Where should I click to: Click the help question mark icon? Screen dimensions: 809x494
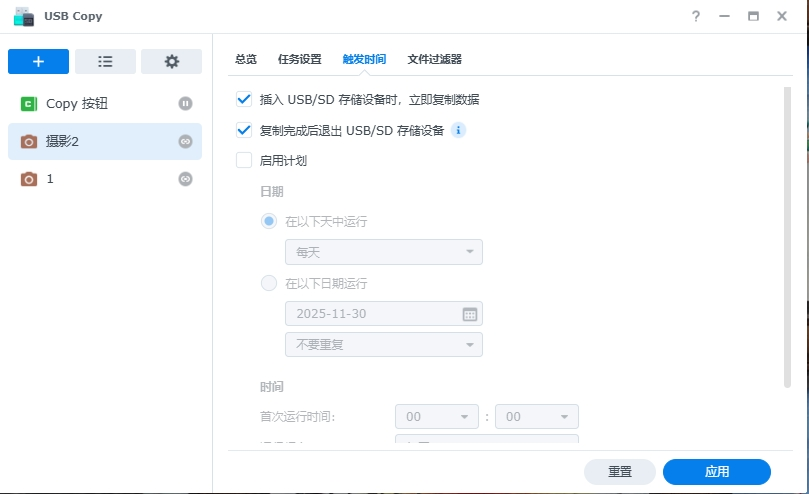pyautogui.click(x=696, y=17)
